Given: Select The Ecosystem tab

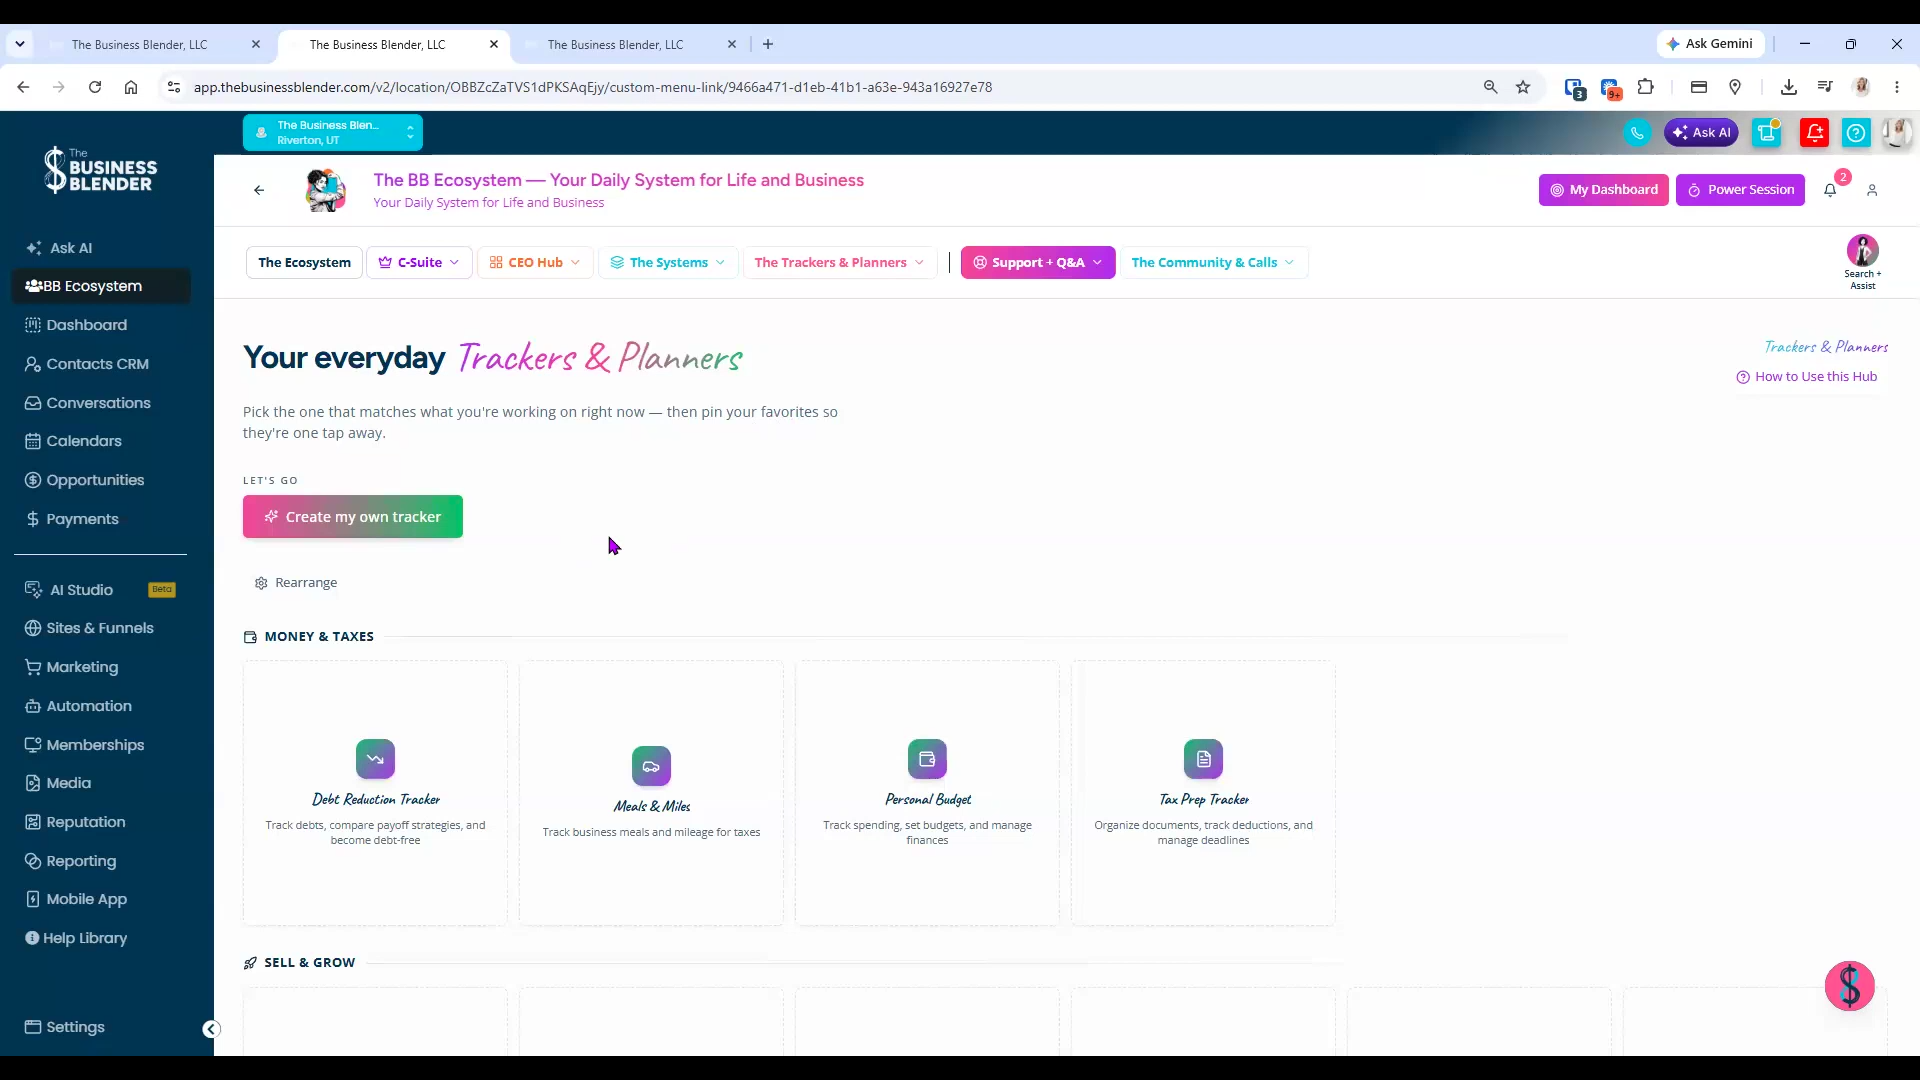Looking at the screenshot, I should [304, 263].
